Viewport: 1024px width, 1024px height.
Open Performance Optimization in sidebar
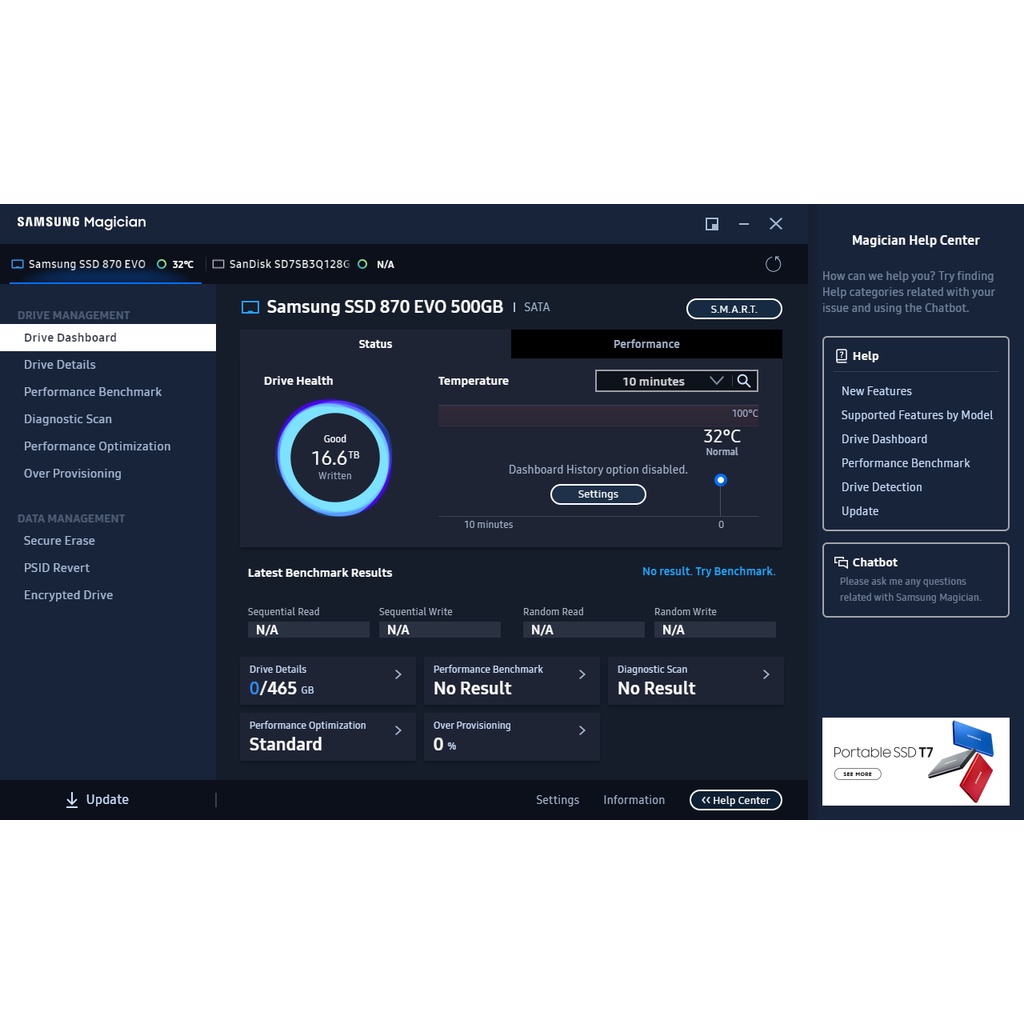[x=97, y=446]
